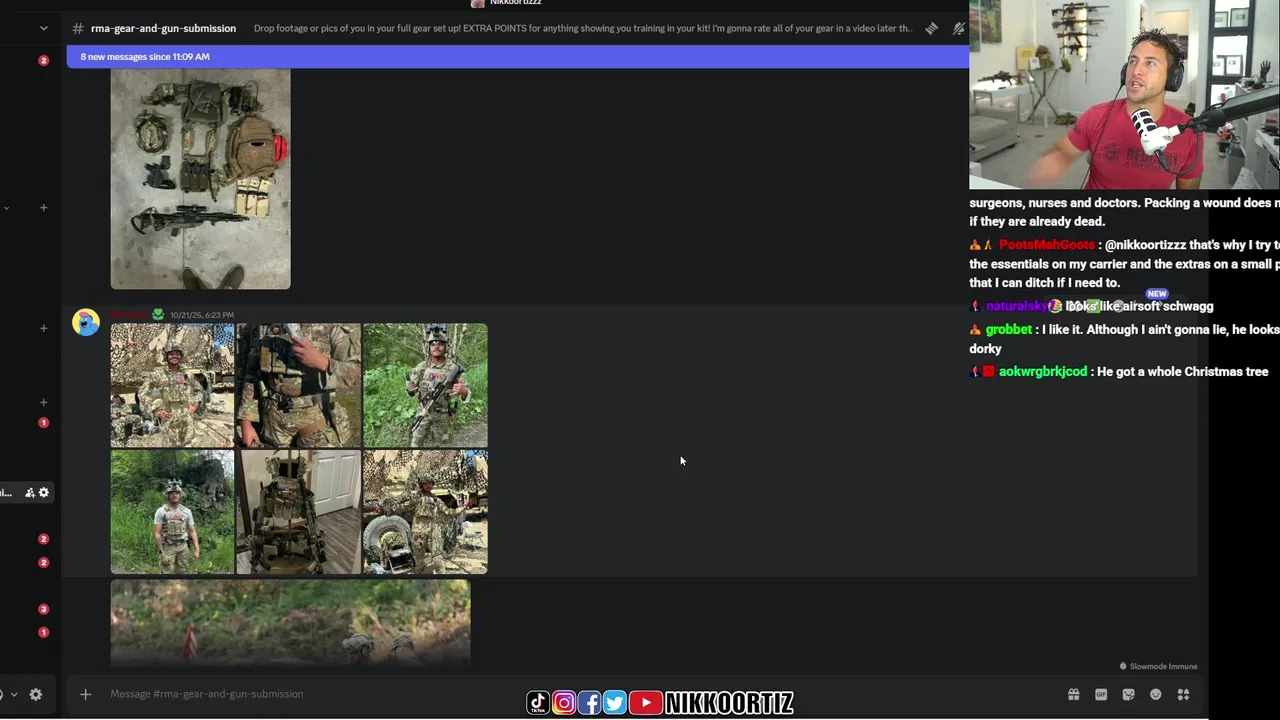Click the TikTok icon in overlay
The width and height of the screenshot is (1280, 720).
click(x=538, y=703)
